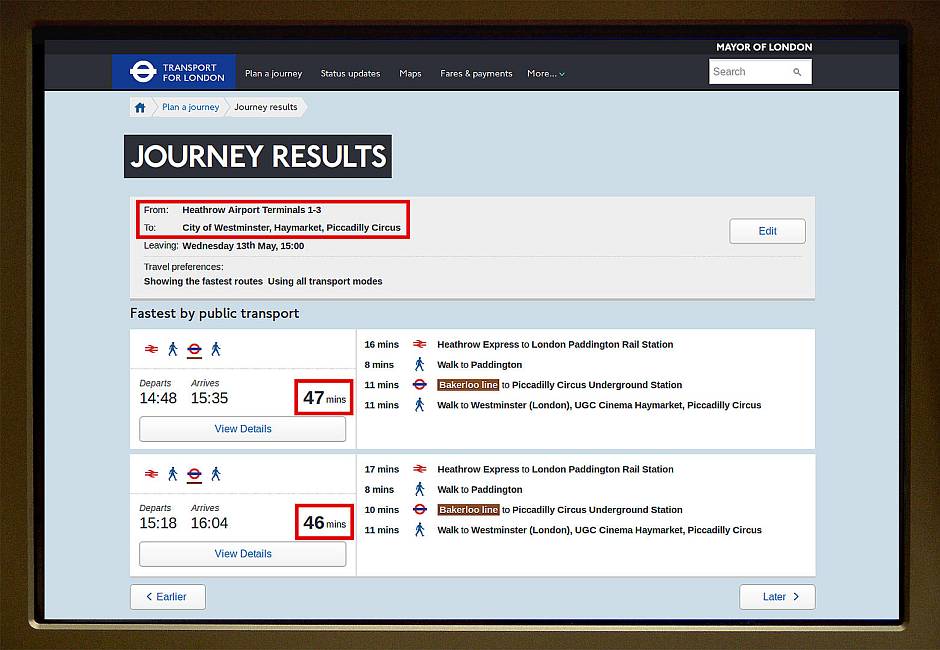
Task: Show Later journeys
Action: [x=777, y=597]
